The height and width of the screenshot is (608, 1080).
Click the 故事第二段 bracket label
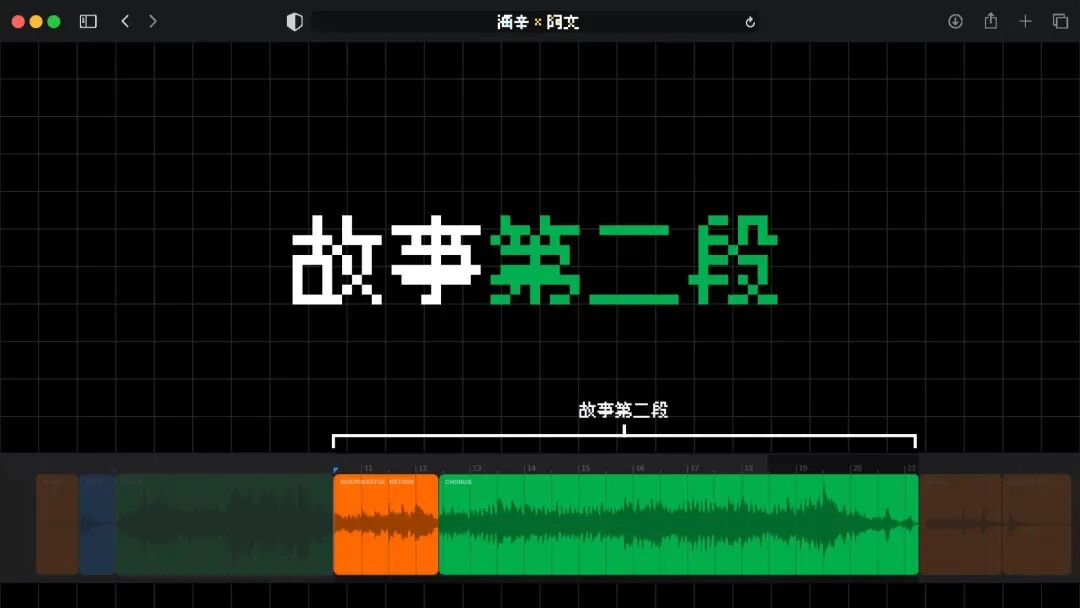[625, 410]
